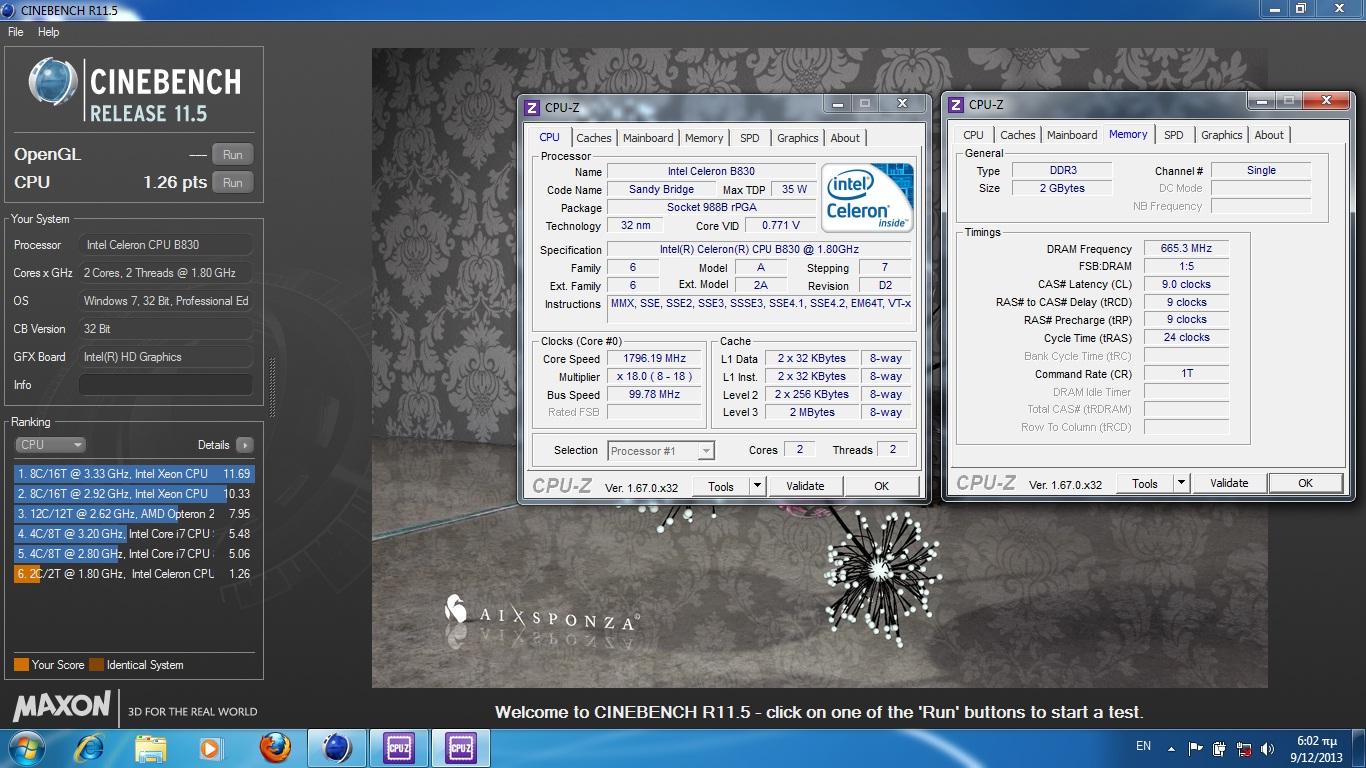
Task: Select ranking row 2C/2T Intel Celeron
Action: 134,574
